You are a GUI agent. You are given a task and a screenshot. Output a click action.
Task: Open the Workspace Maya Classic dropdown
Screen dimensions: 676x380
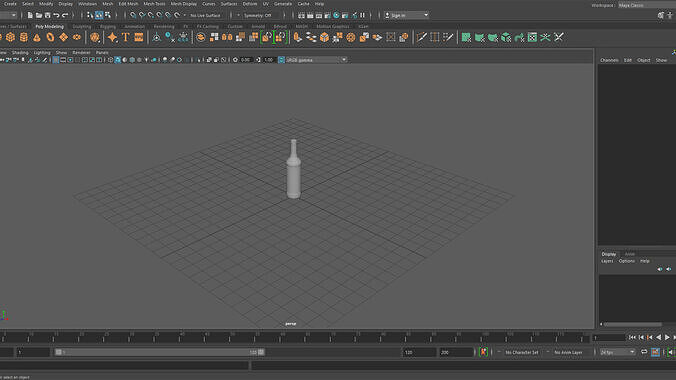pos(647,5)
